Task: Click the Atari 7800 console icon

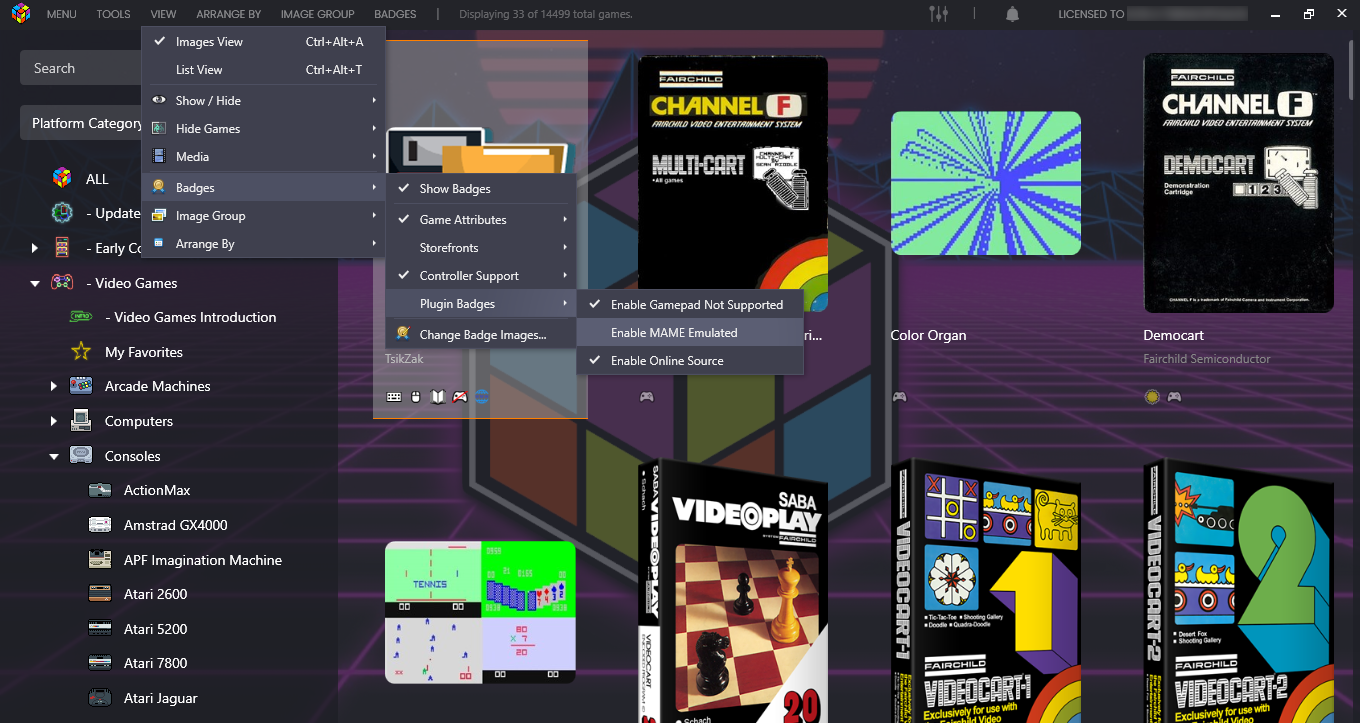Action: pos(100,663)
